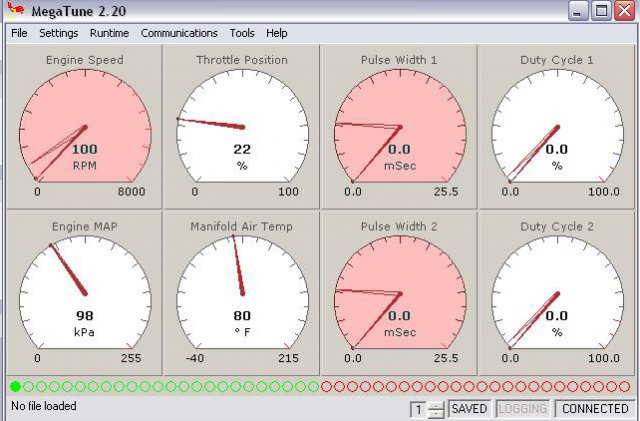Viewport: 640px width, 421px height.
Task: Select the Duty Cycle 1 gauge
Action: coord(556,127)
